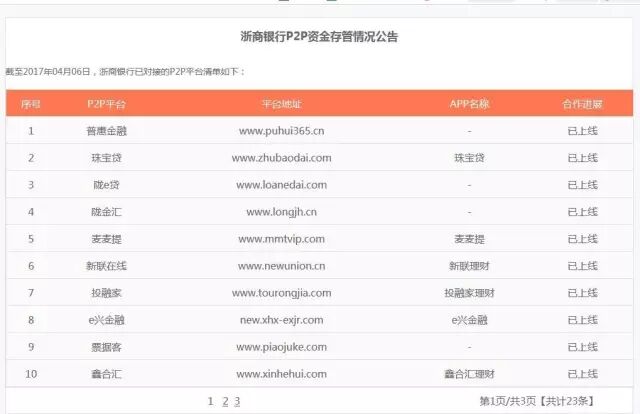The image size is (640, 414).
Task: Click the www.longjh.cn address
Action: pos(282,212)
